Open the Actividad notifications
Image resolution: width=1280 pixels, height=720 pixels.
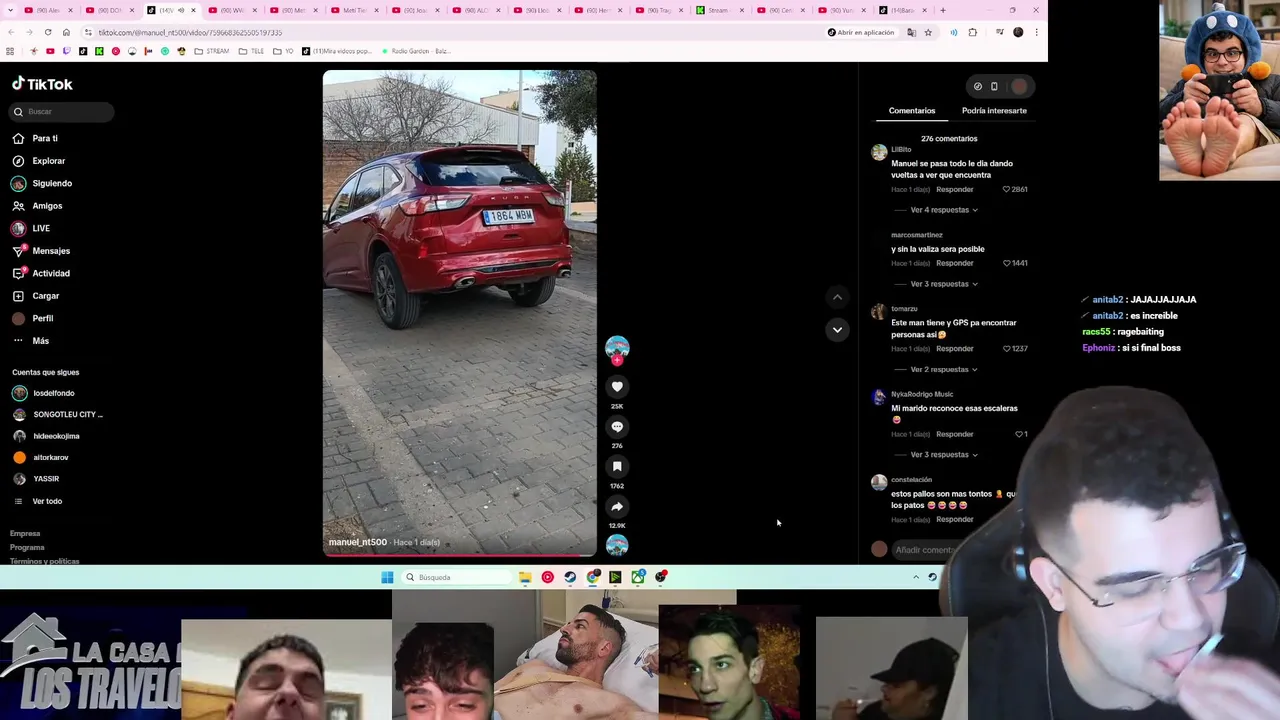[51, 273]
